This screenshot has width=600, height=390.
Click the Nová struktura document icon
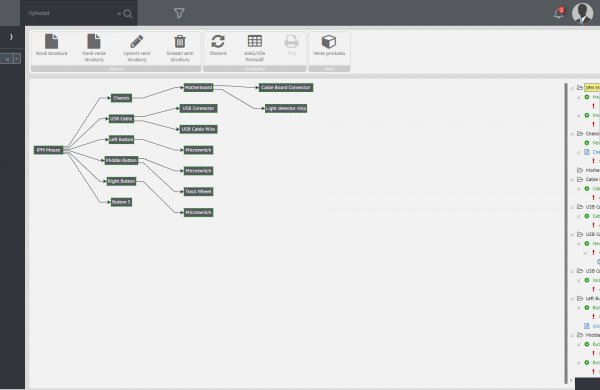51,41
